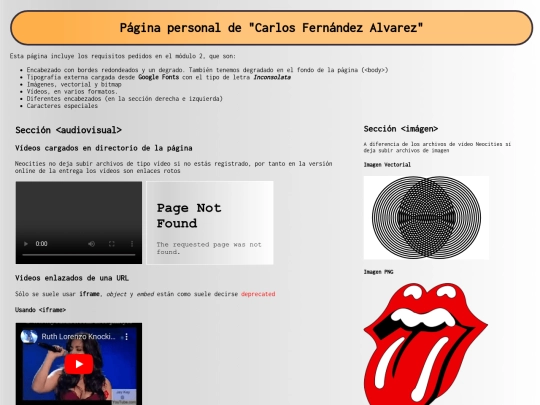Click the page header banner title

(271, 28)
